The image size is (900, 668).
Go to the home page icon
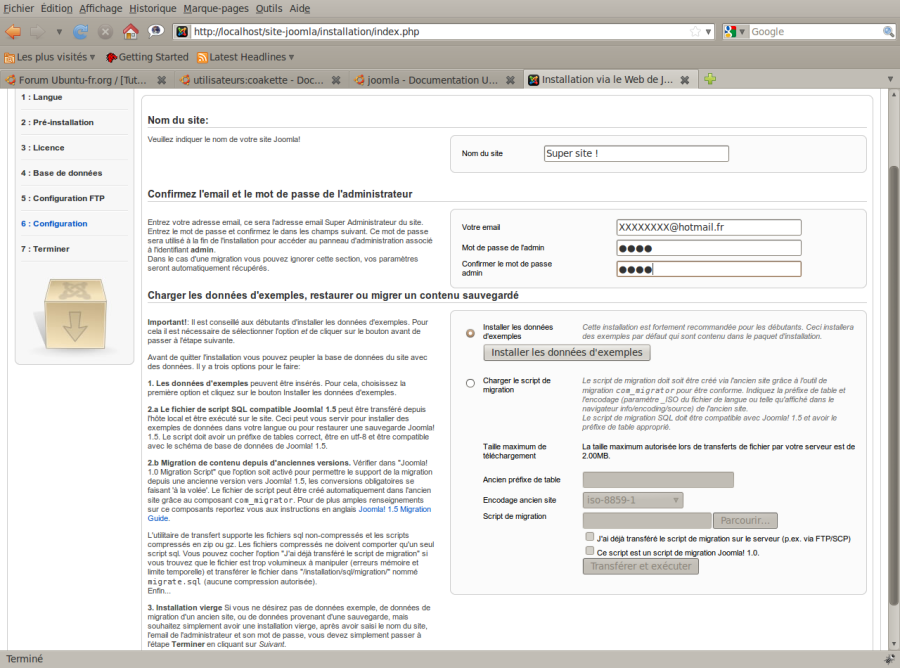(131, 32)
